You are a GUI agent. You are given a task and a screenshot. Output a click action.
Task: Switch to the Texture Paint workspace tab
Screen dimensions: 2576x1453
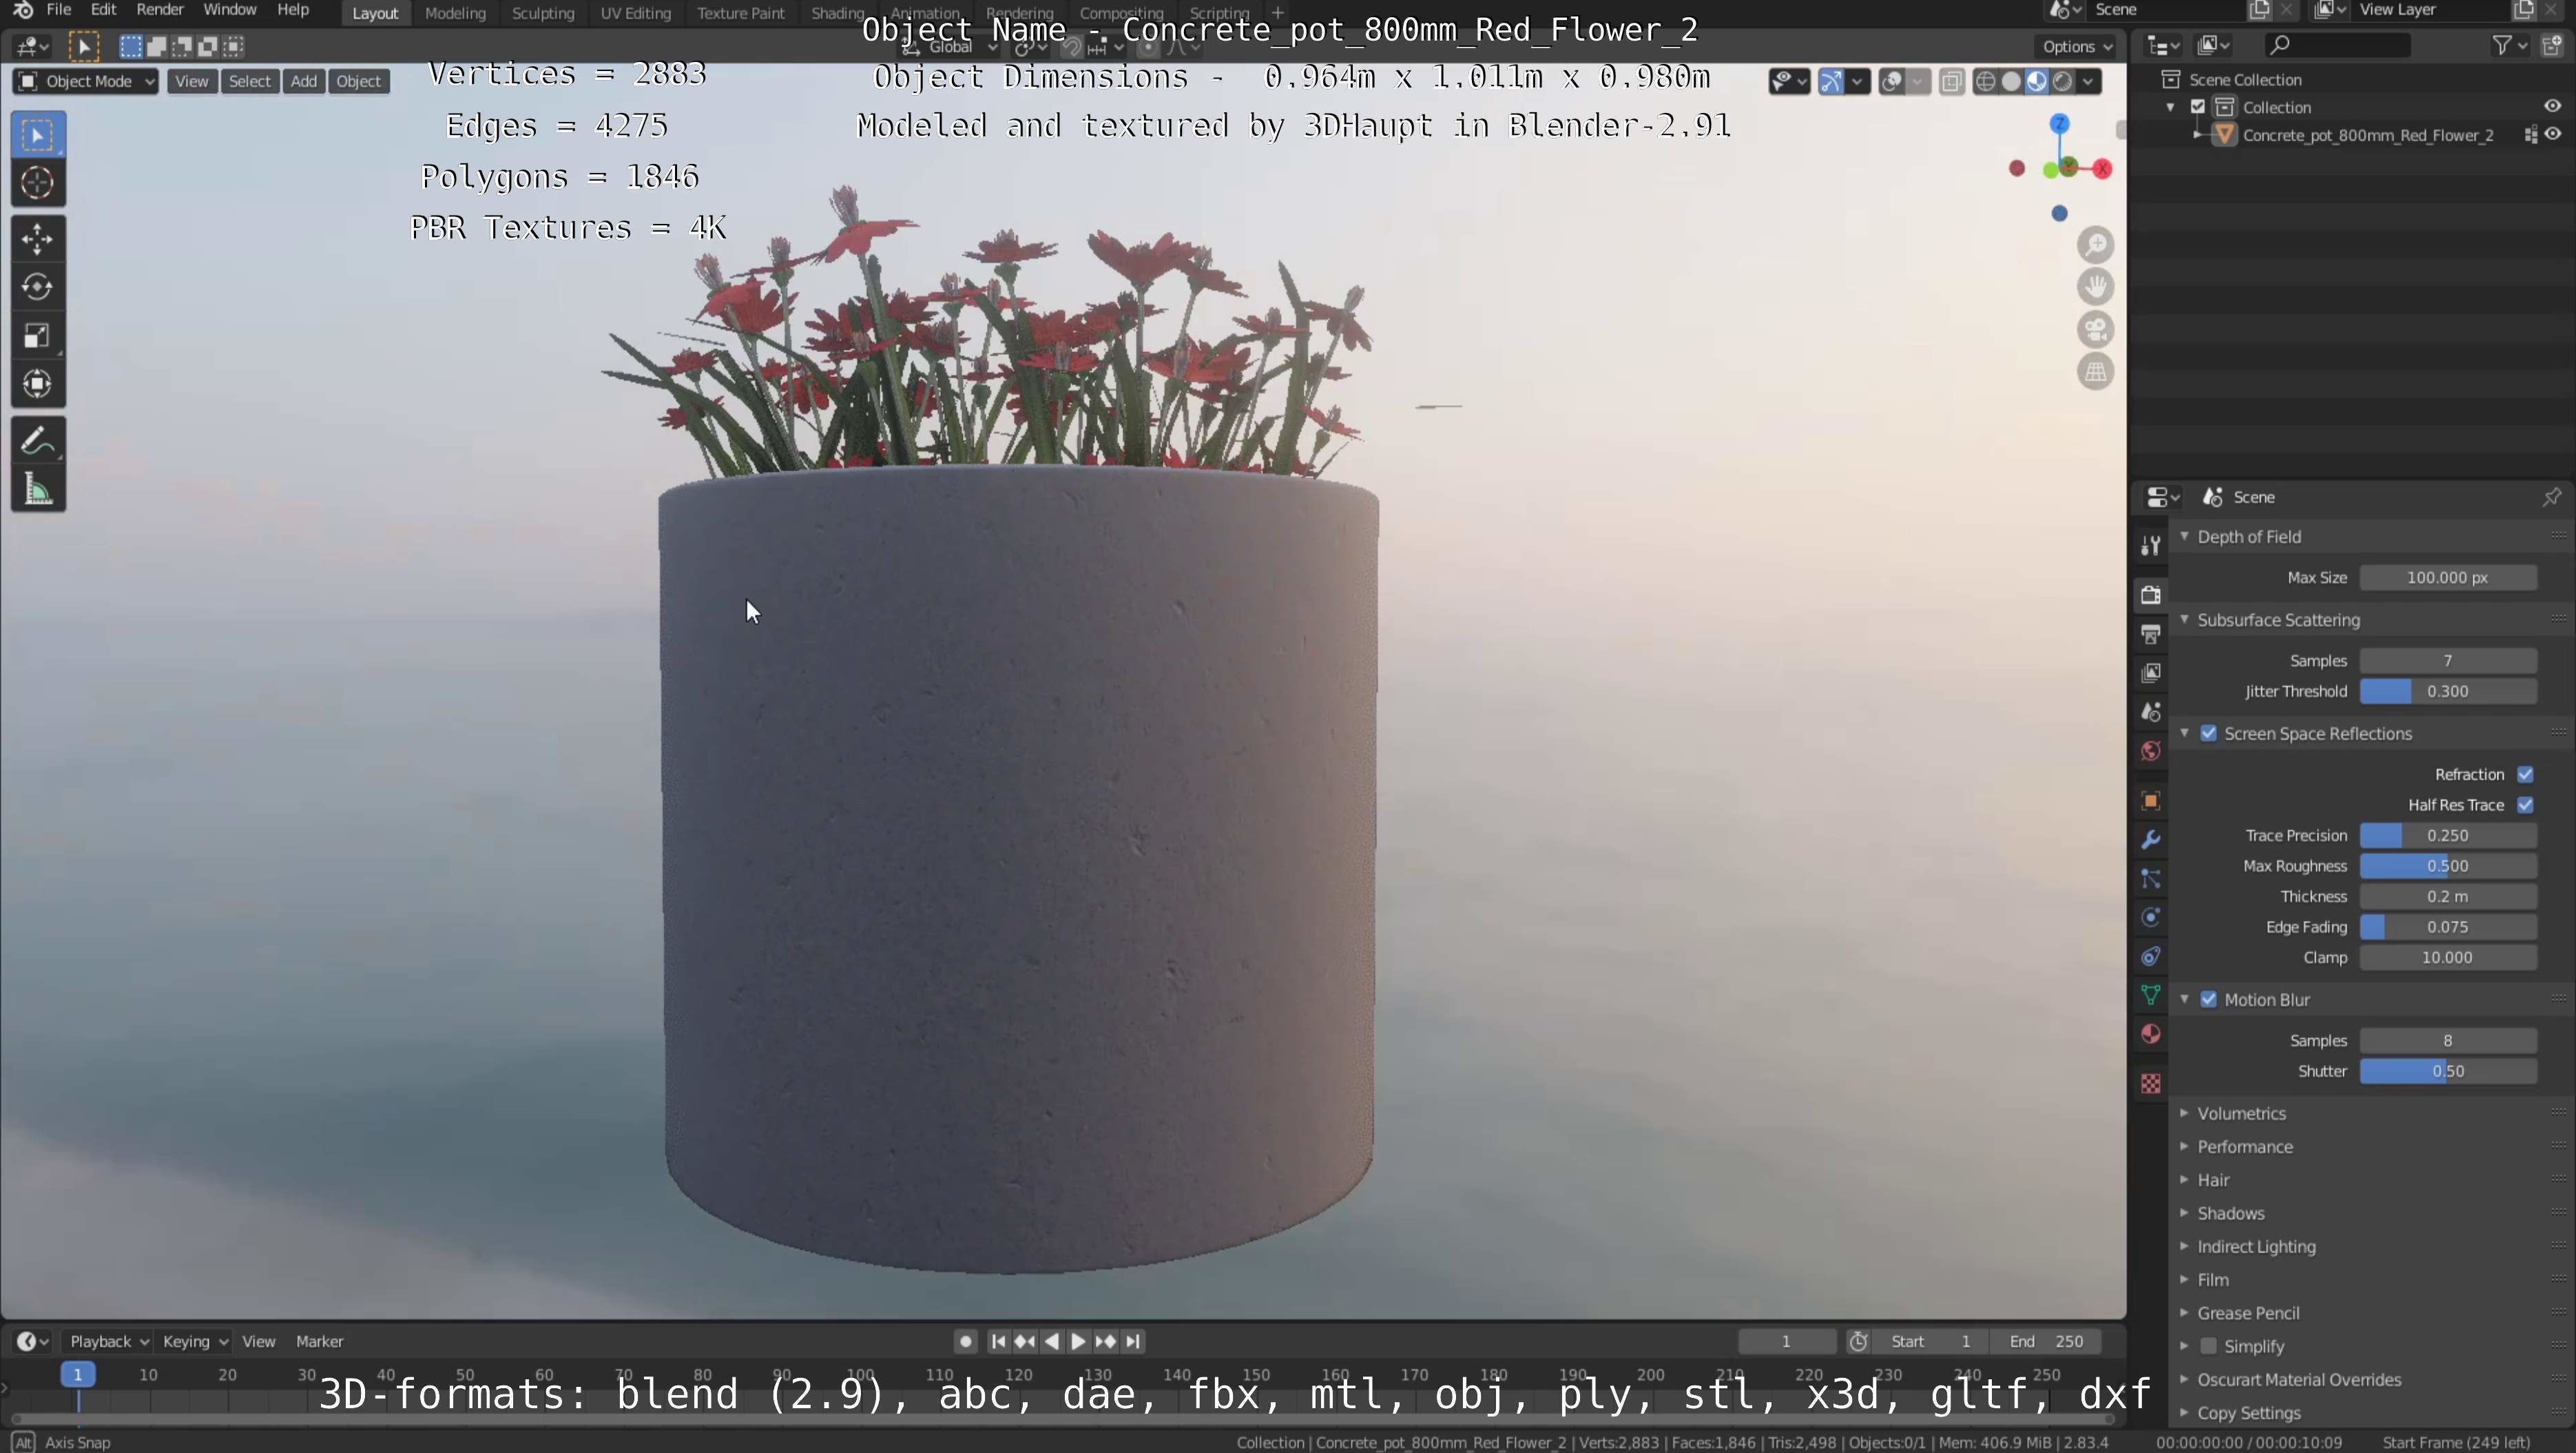pos(740,13)
